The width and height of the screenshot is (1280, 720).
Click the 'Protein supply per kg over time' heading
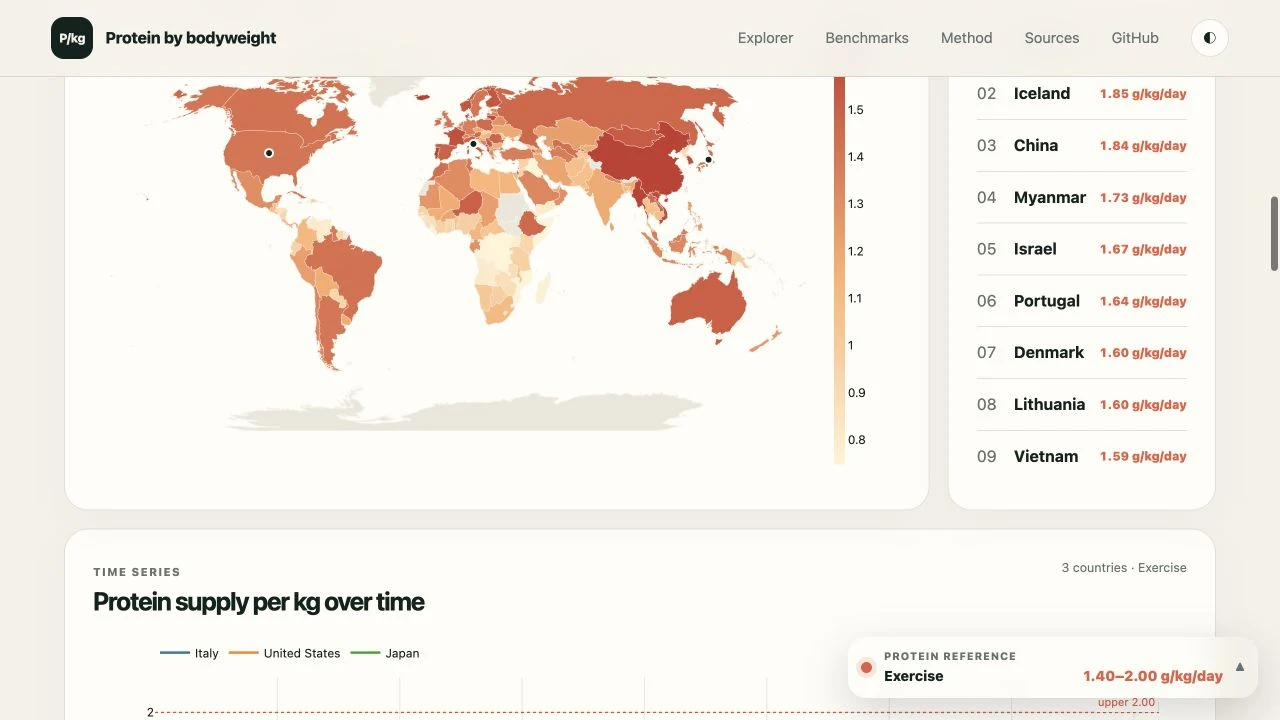pyautogui.click(x=259, y=602)
